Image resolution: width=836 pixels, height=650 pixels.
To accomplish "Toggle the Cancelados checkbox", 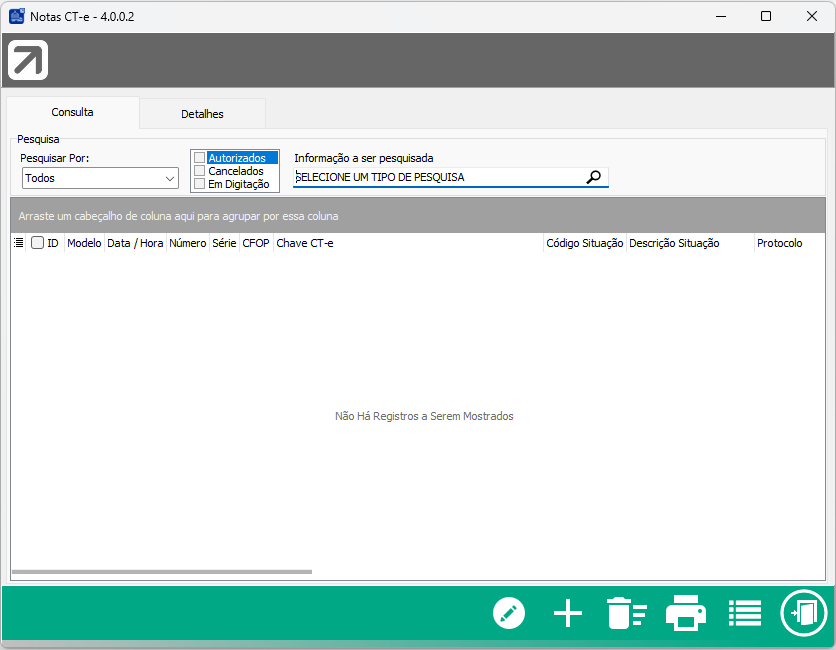I will (x=200, y=171).
